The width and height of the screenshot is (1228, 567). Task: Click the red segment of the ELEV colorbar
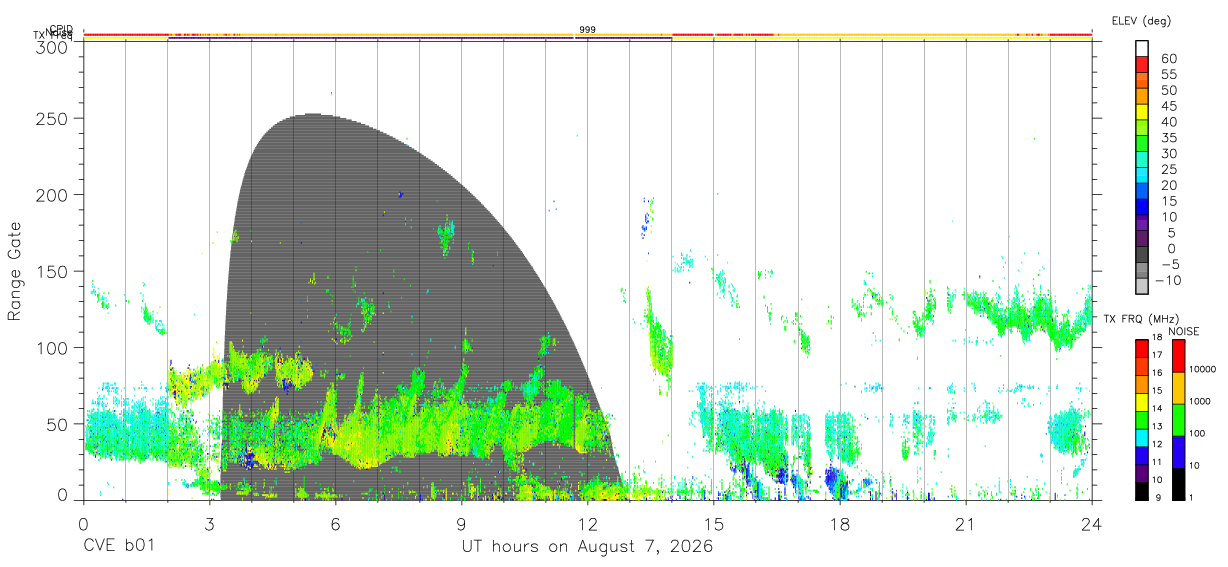point(1142,63)
